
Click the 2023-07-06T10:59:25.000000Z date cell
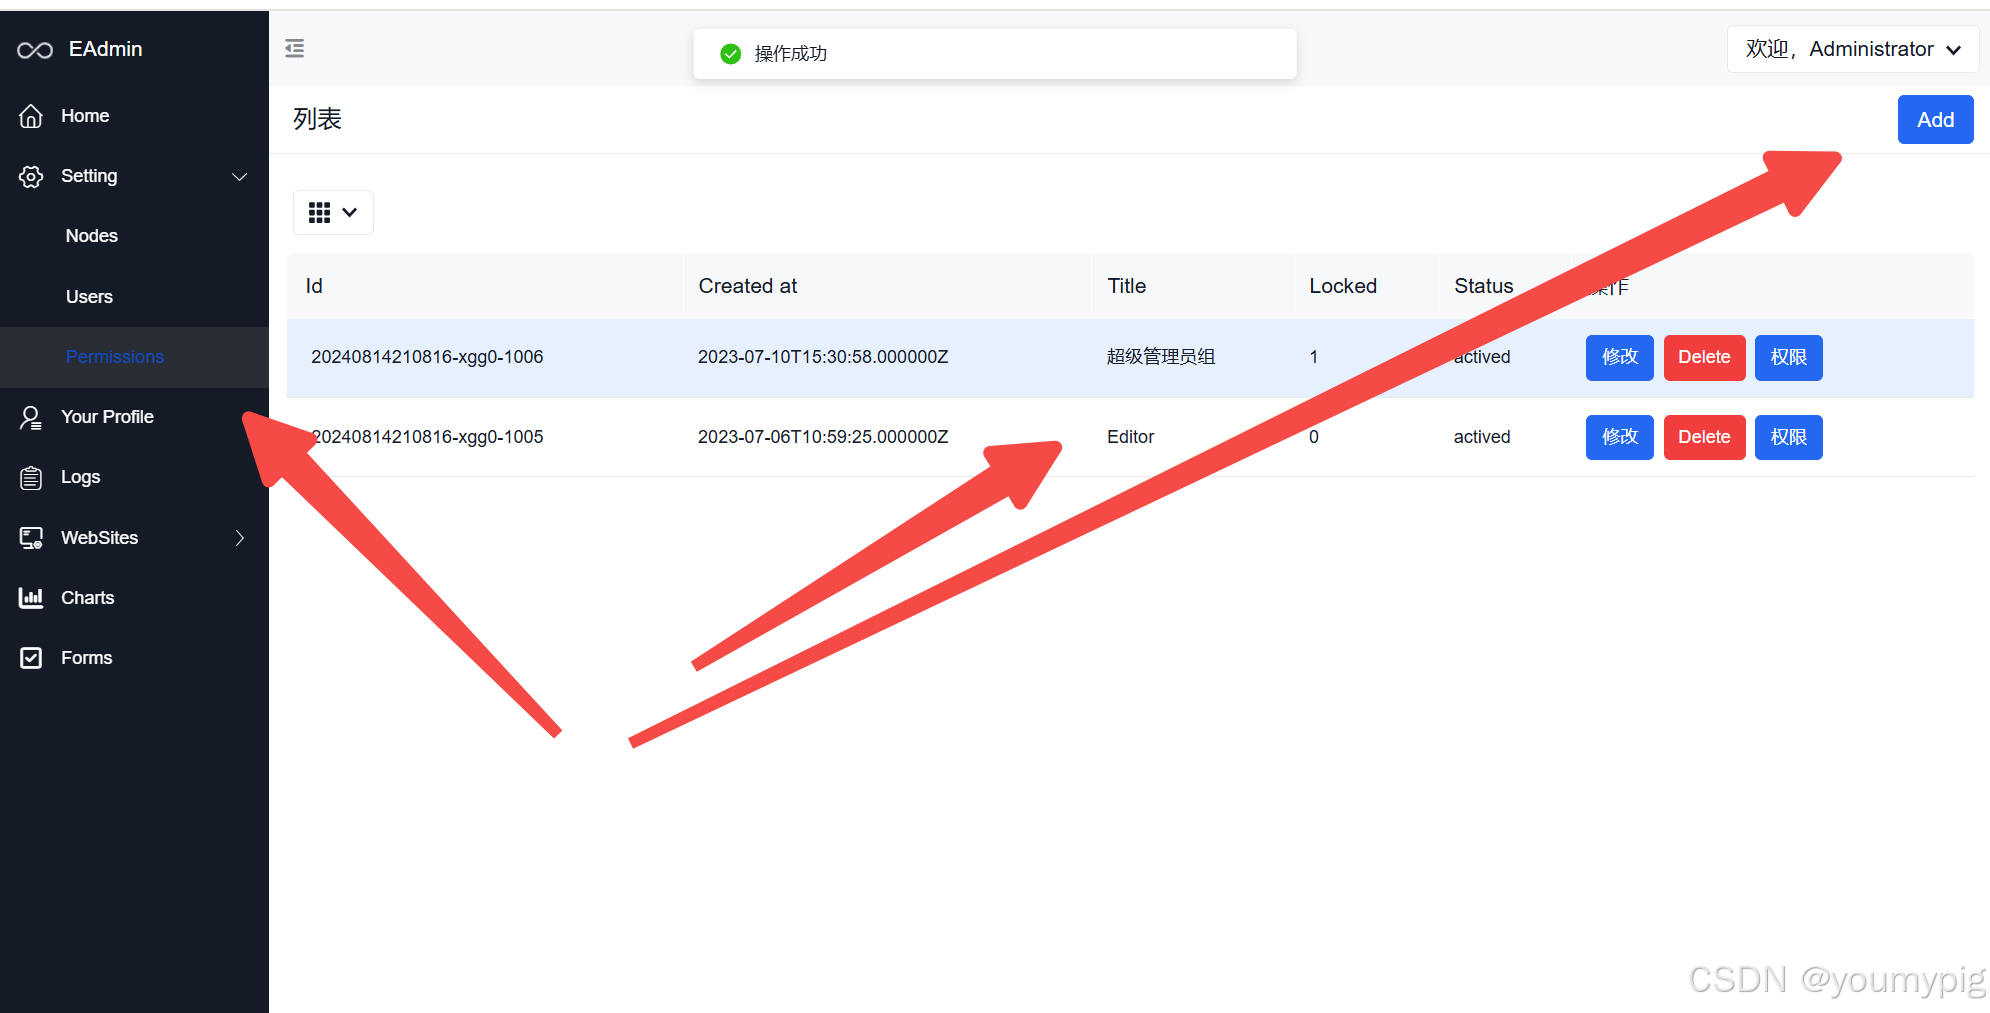[823, 437]
